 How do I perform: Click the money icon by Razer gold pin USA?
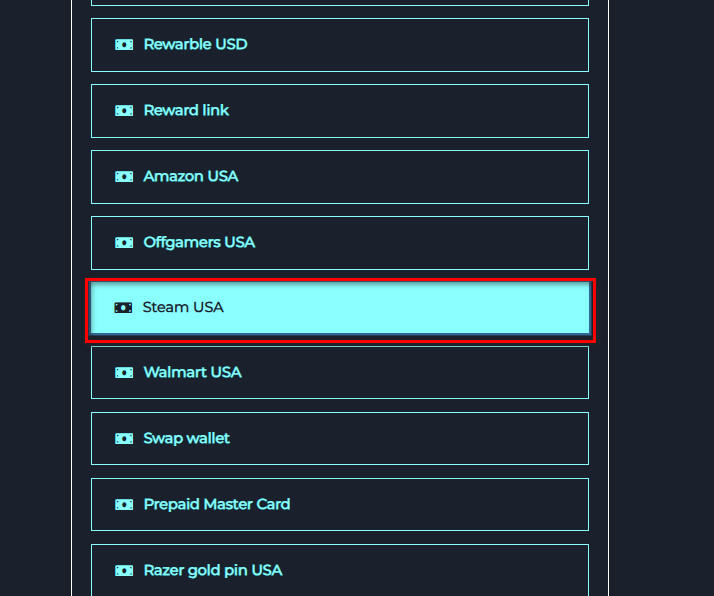click(124, 571)
